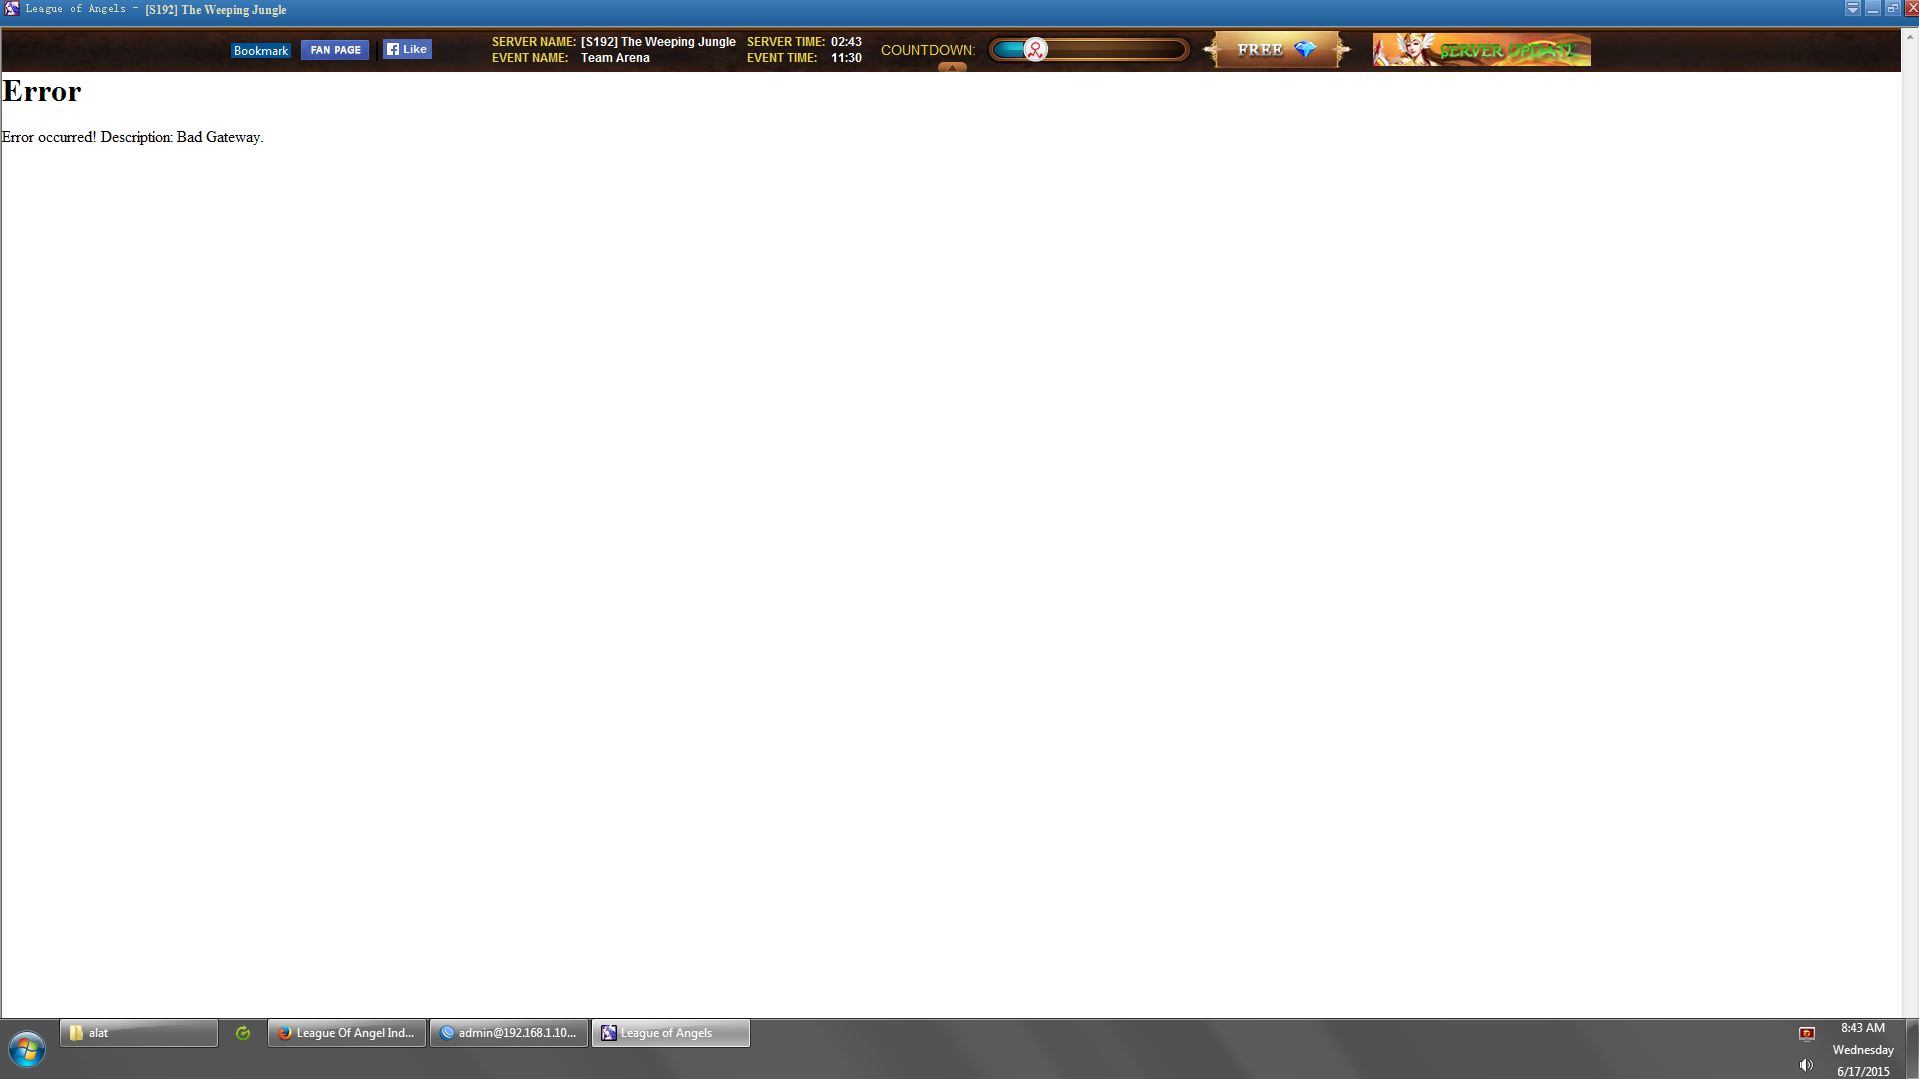Click the League of Angels window icon in title bar

click(x=11, y=9)
